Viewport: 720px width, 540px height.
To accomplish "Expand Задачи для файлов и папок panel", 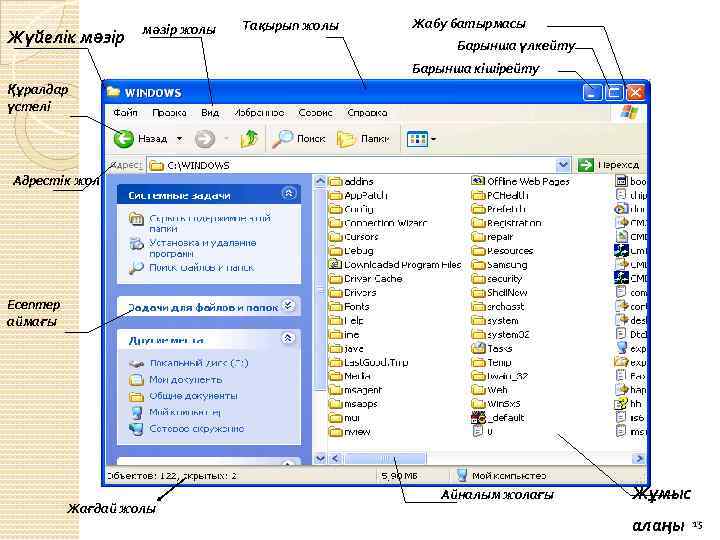I will click(288, 305).
